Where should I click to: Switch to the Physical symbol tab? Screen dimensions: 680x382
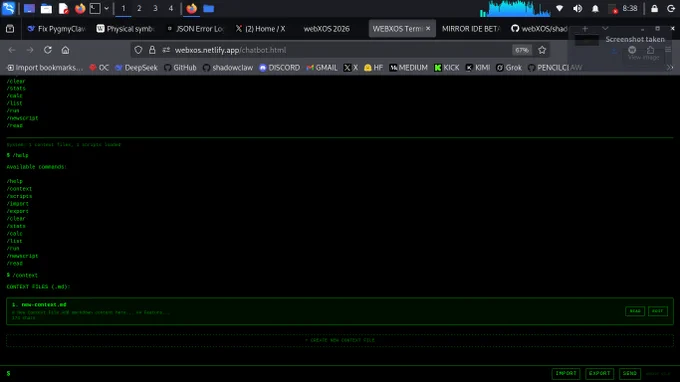[x=126, y=29]
